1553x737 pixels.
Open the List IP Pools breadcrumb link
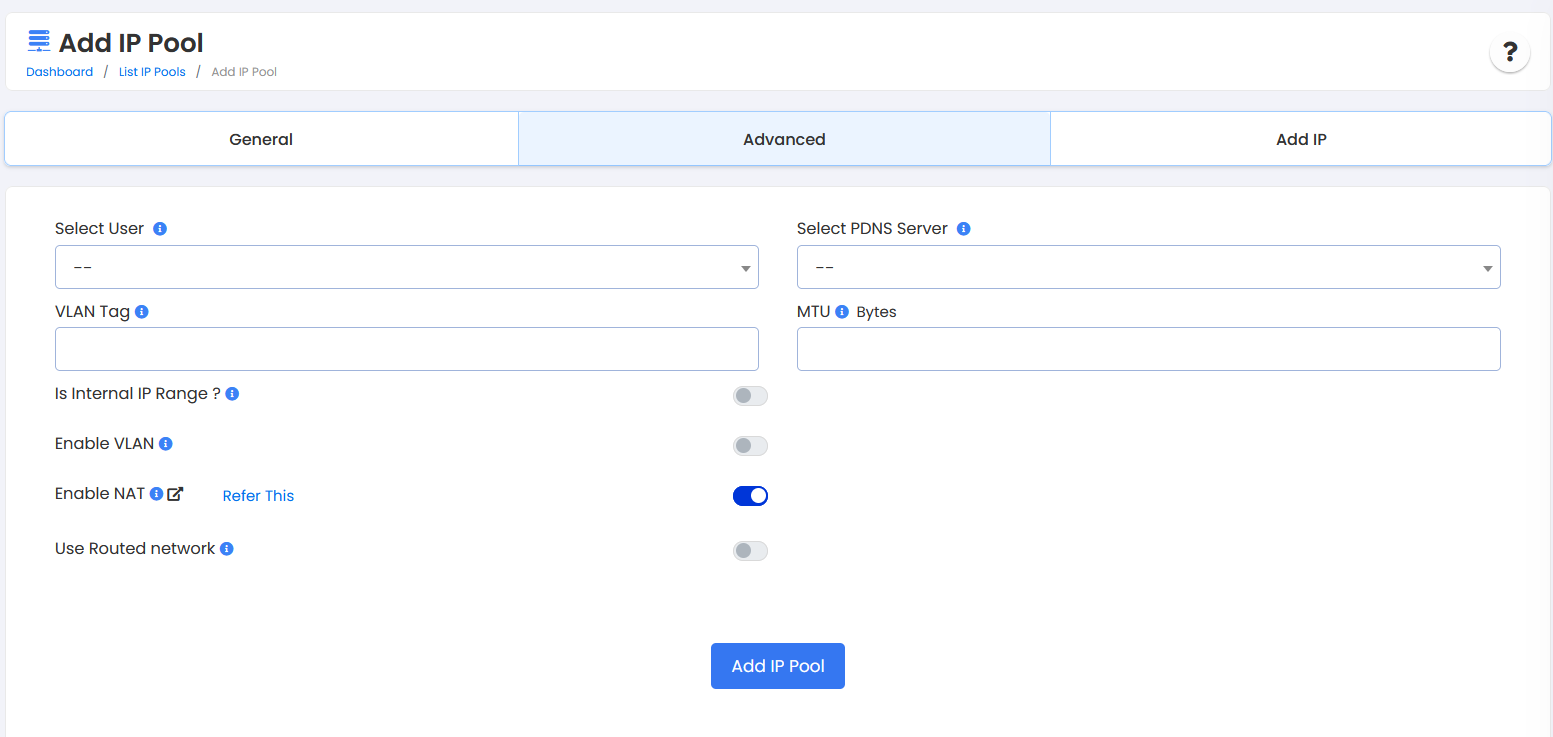click(152, 72)
